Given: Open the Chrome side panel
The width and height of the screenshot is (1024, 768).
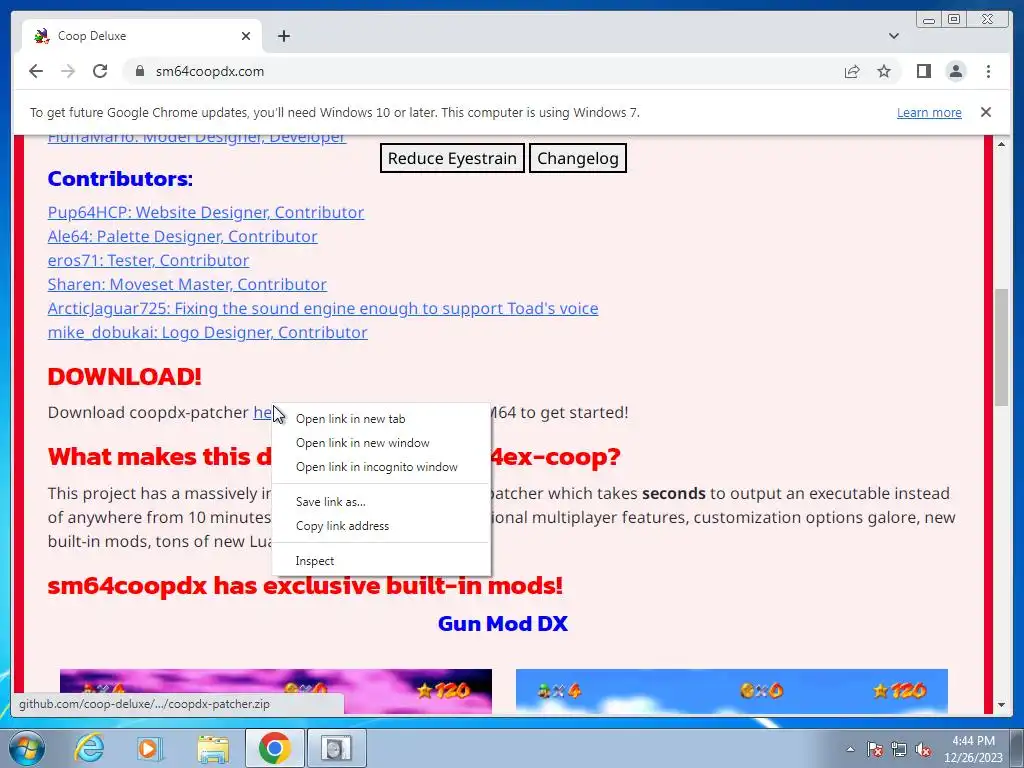Looking at the screenshot, I should [923, 71].
